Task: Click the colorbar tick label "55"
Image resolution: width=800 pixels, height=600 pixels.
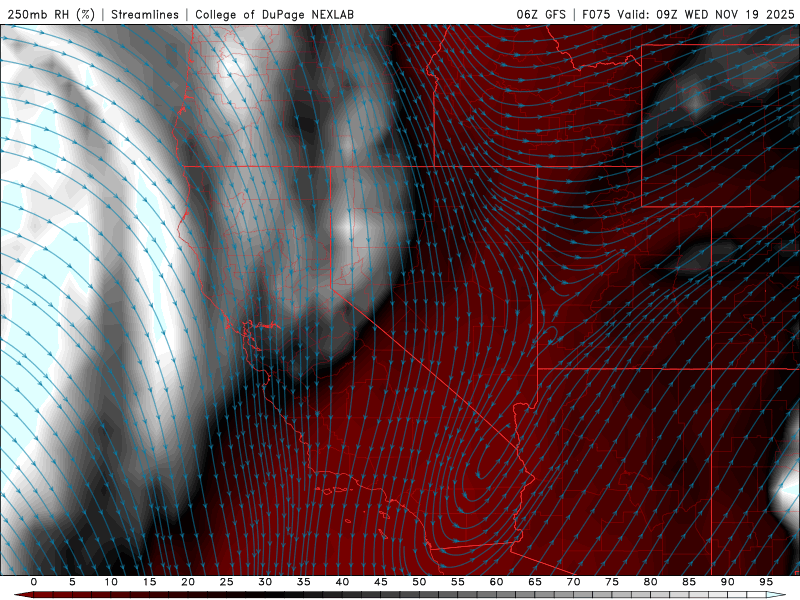Action: coord(458,582)
